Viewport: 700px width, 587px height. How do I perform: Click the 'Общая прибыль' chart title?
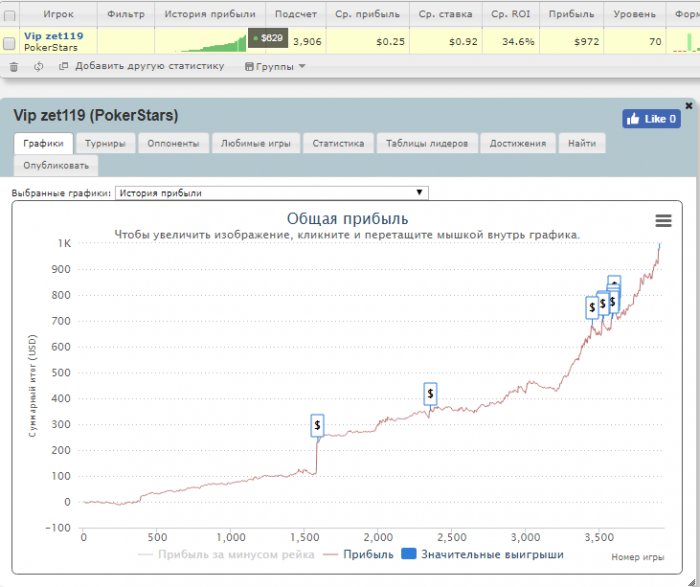click(347, 219)
